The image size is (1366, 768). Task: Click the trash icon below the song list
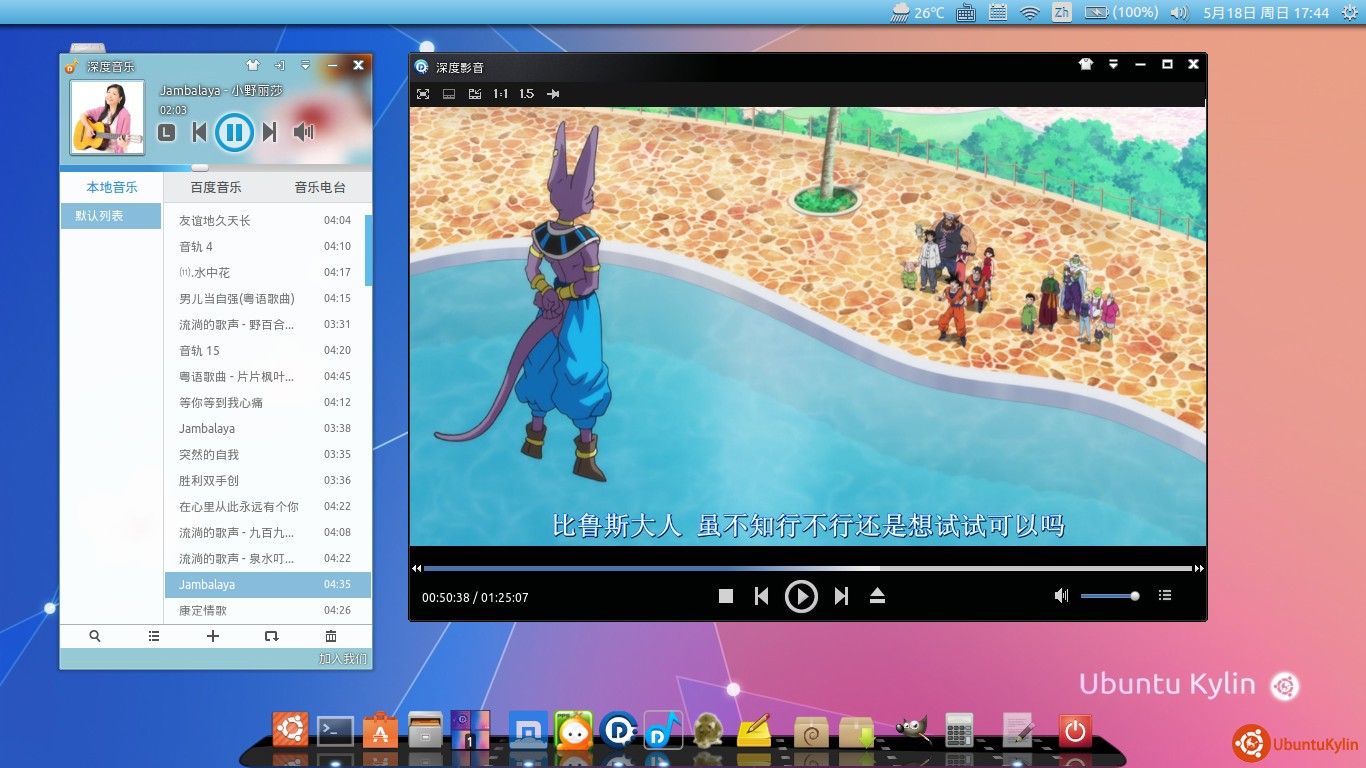point(331,636)
